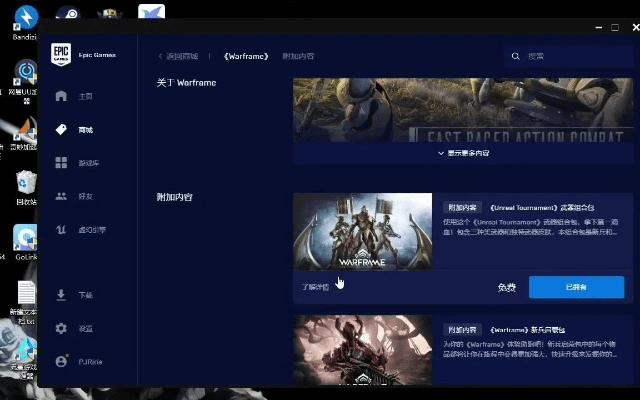Open the second Warframe add-on thumbnail
The height and width of the screenshot is (400, 640).
pos(363,350)
